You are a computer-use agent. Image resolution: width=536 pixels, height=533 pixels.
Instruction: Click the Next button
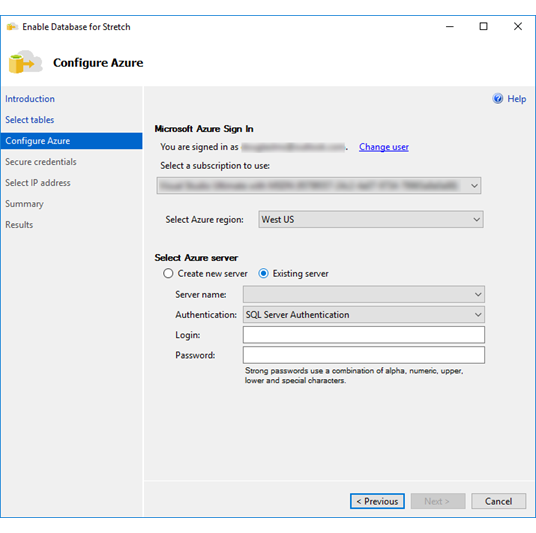(438, 501)
